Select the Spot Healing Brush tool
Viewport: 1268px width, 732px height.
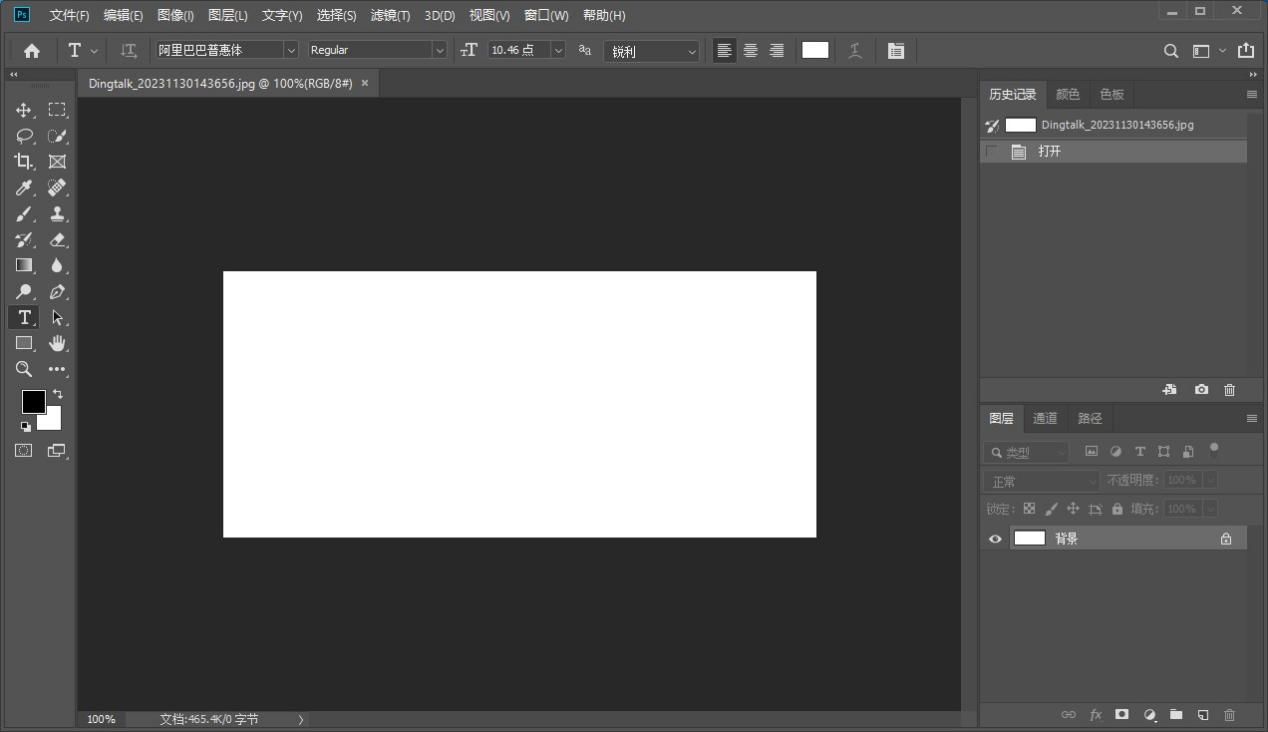click(57, 188)
